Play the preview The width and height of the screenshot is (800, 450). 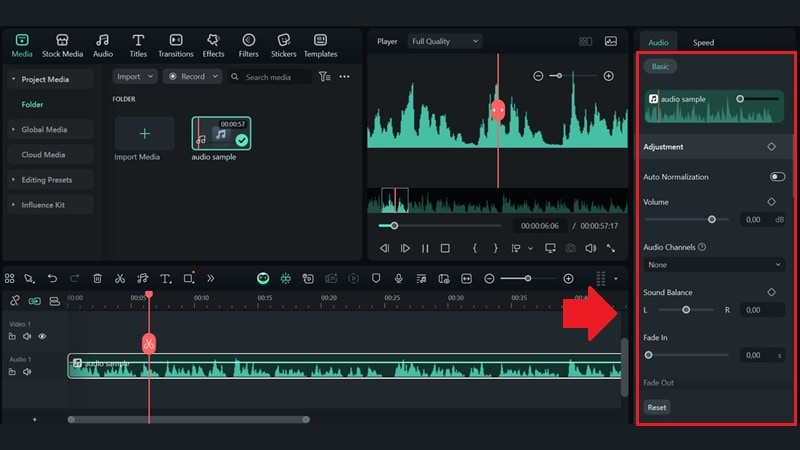coord(405,248)
